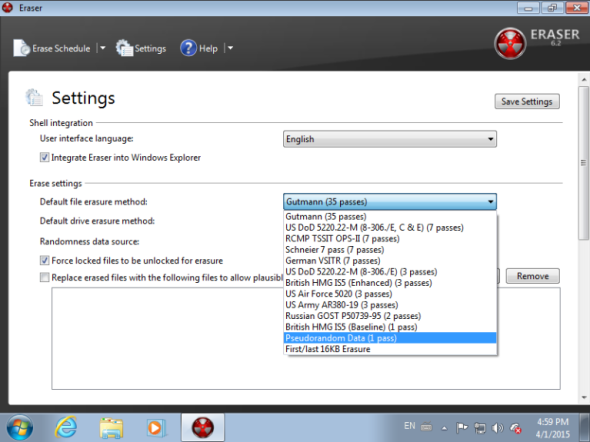Select Gutmann (35 passes) in list
This screenshot has height=442, width=590.
pyautogui.click(x=390, y=217)
